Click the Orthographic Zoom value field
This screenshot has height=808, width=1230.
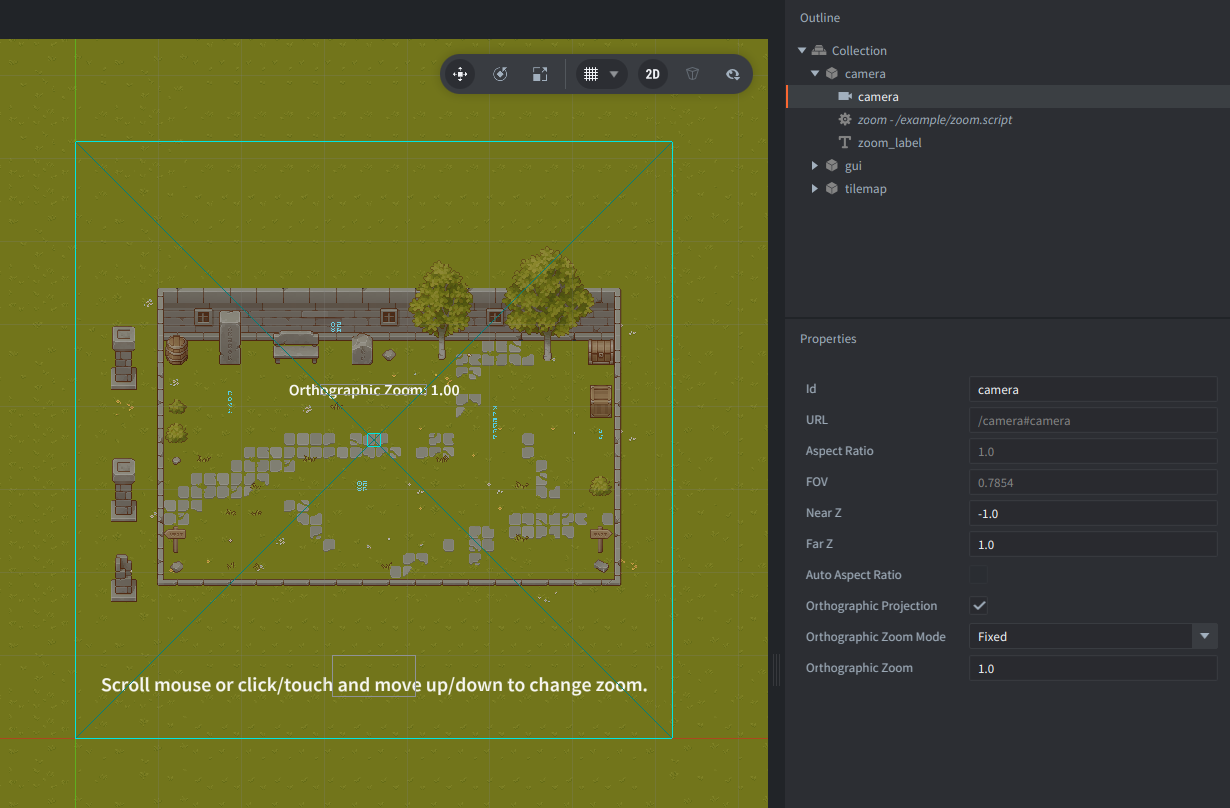tap(1092, 668)
